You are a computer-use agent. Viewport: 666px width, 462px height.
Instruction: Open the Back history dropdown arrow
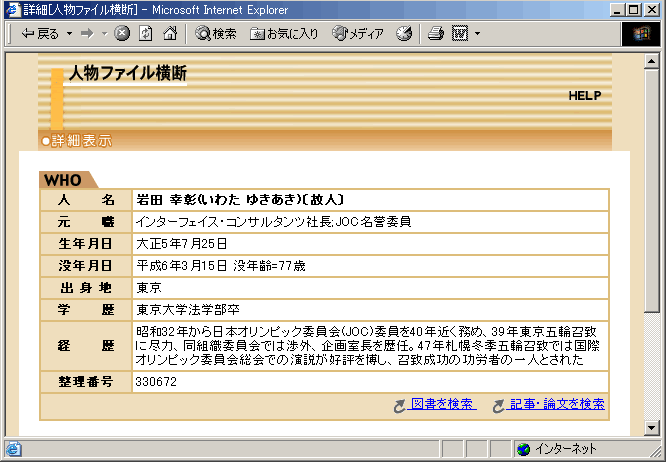point(69,33)
